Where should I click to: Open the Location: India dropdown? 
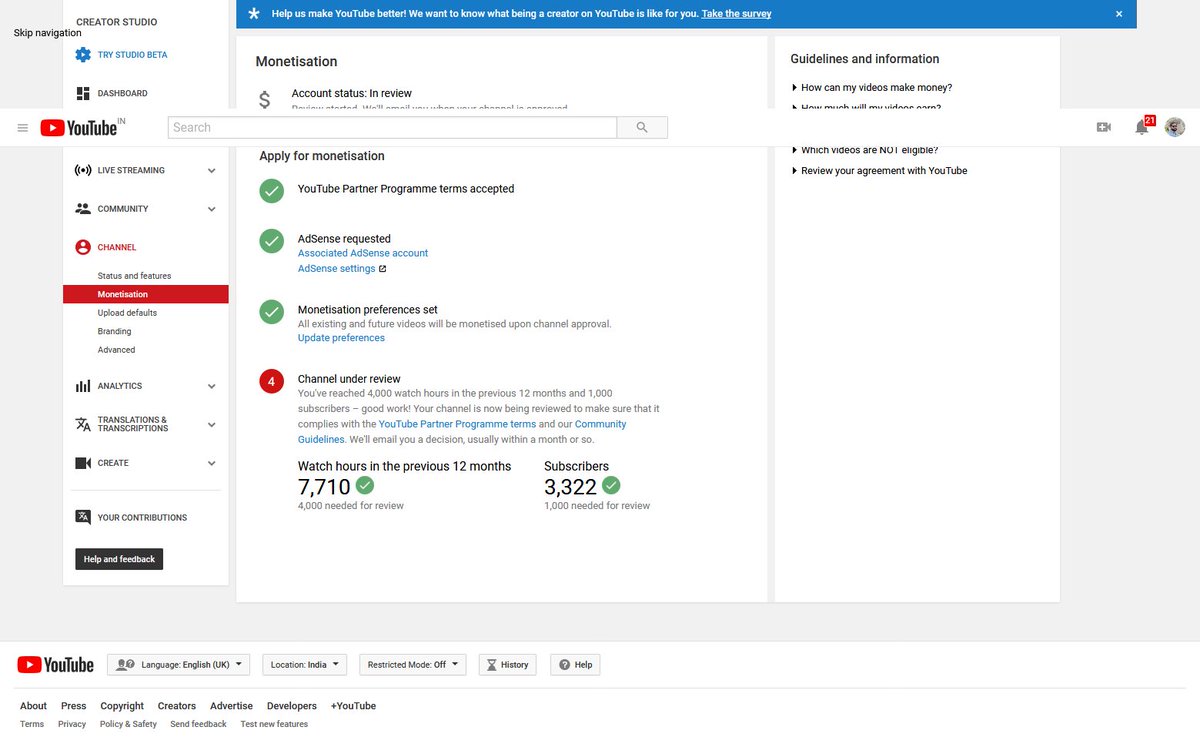[x=305, y=665]
